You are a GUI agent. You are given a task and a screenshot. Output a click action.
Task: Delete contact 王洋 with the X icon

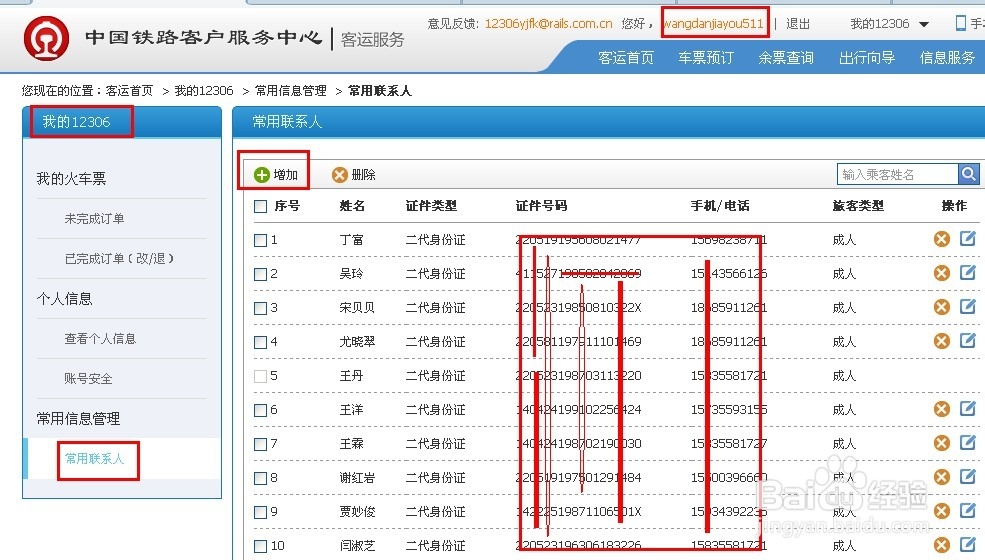coord(942,409)
